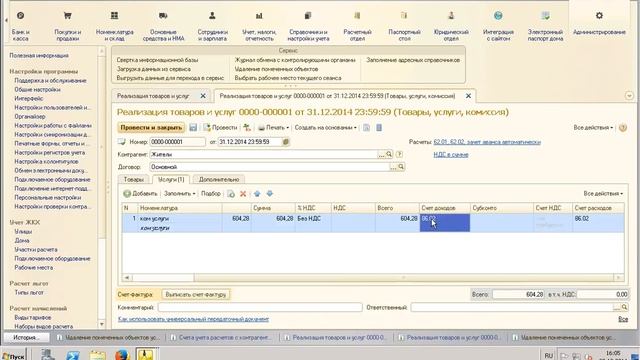
Task: Open universal transfer document help link
Action: coord(193,319)
